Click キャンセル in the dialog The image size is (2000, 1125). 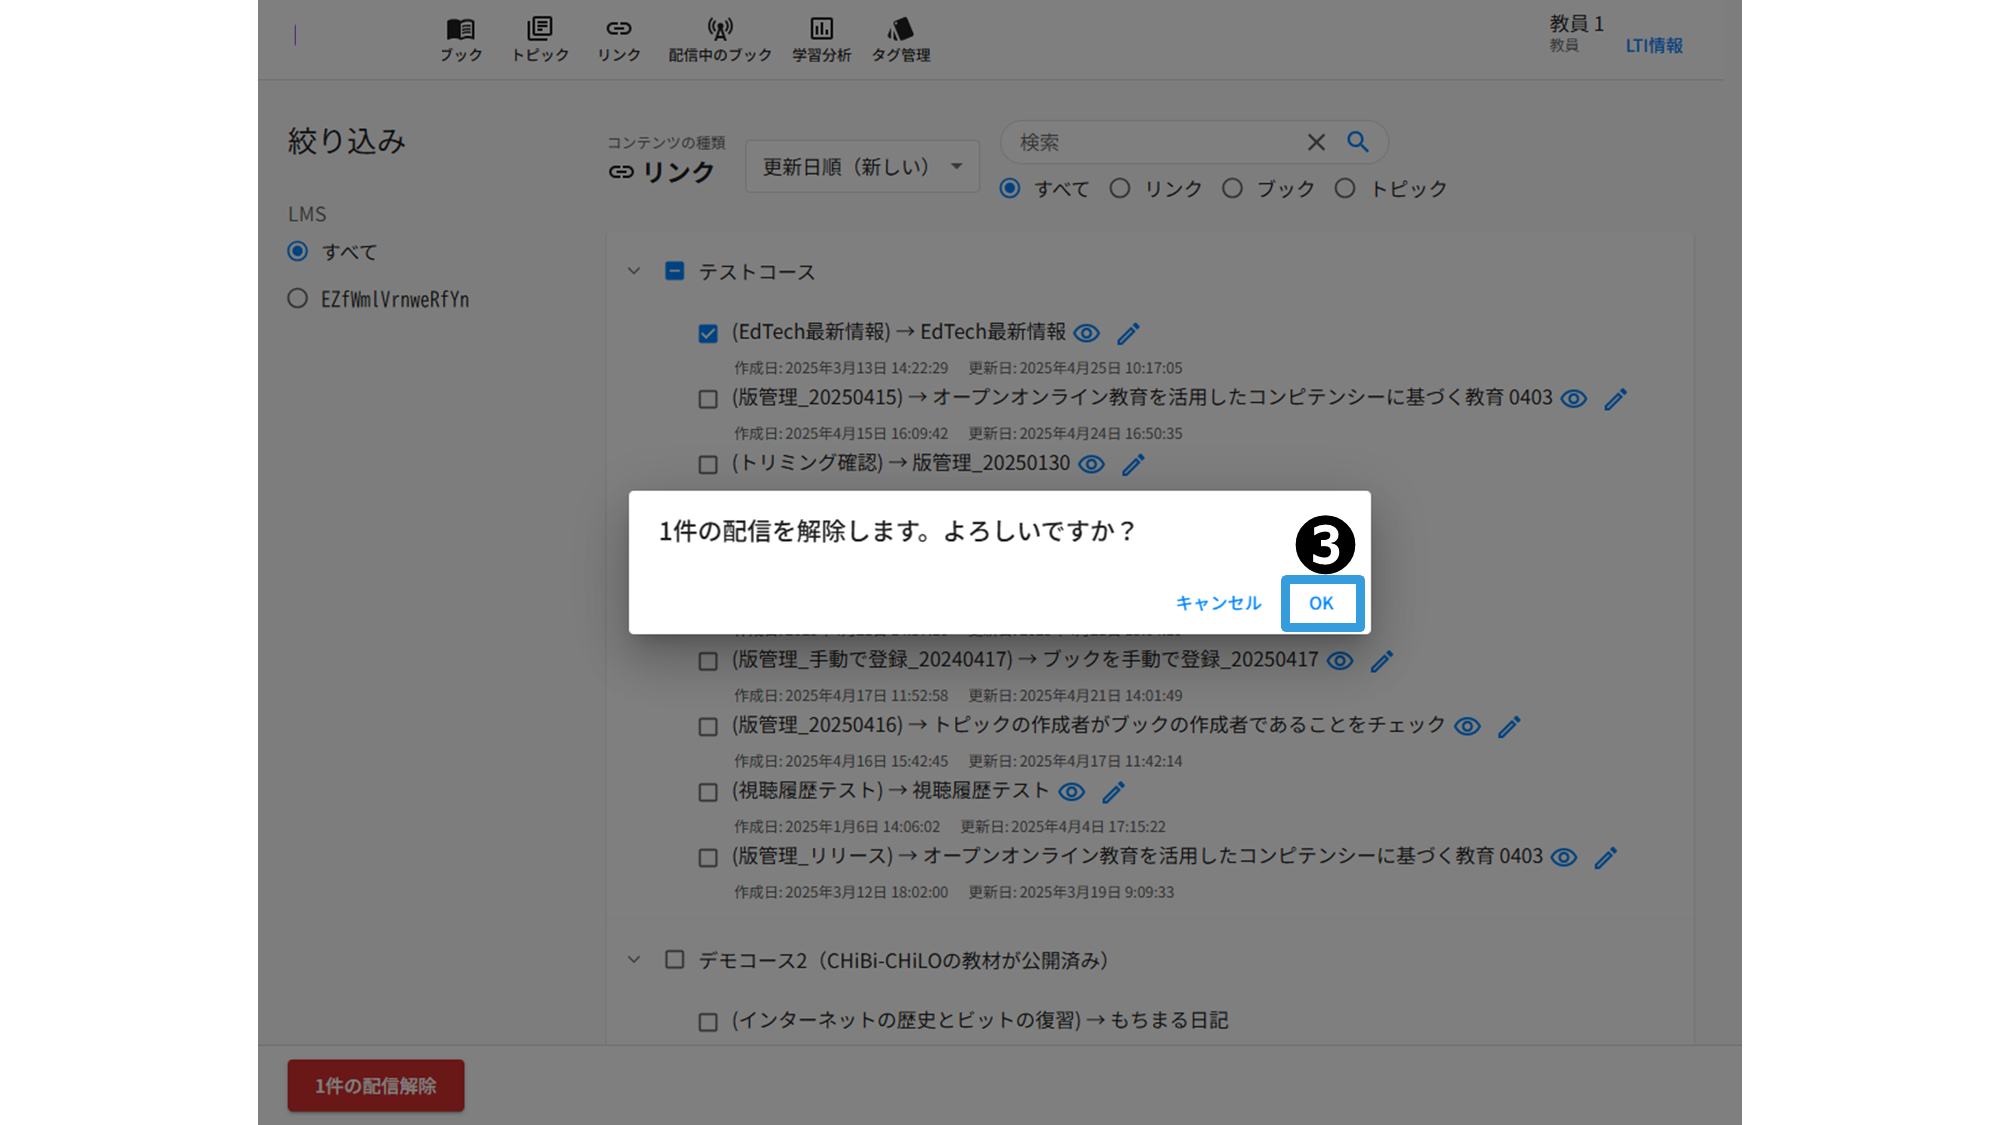[1218, 603]
